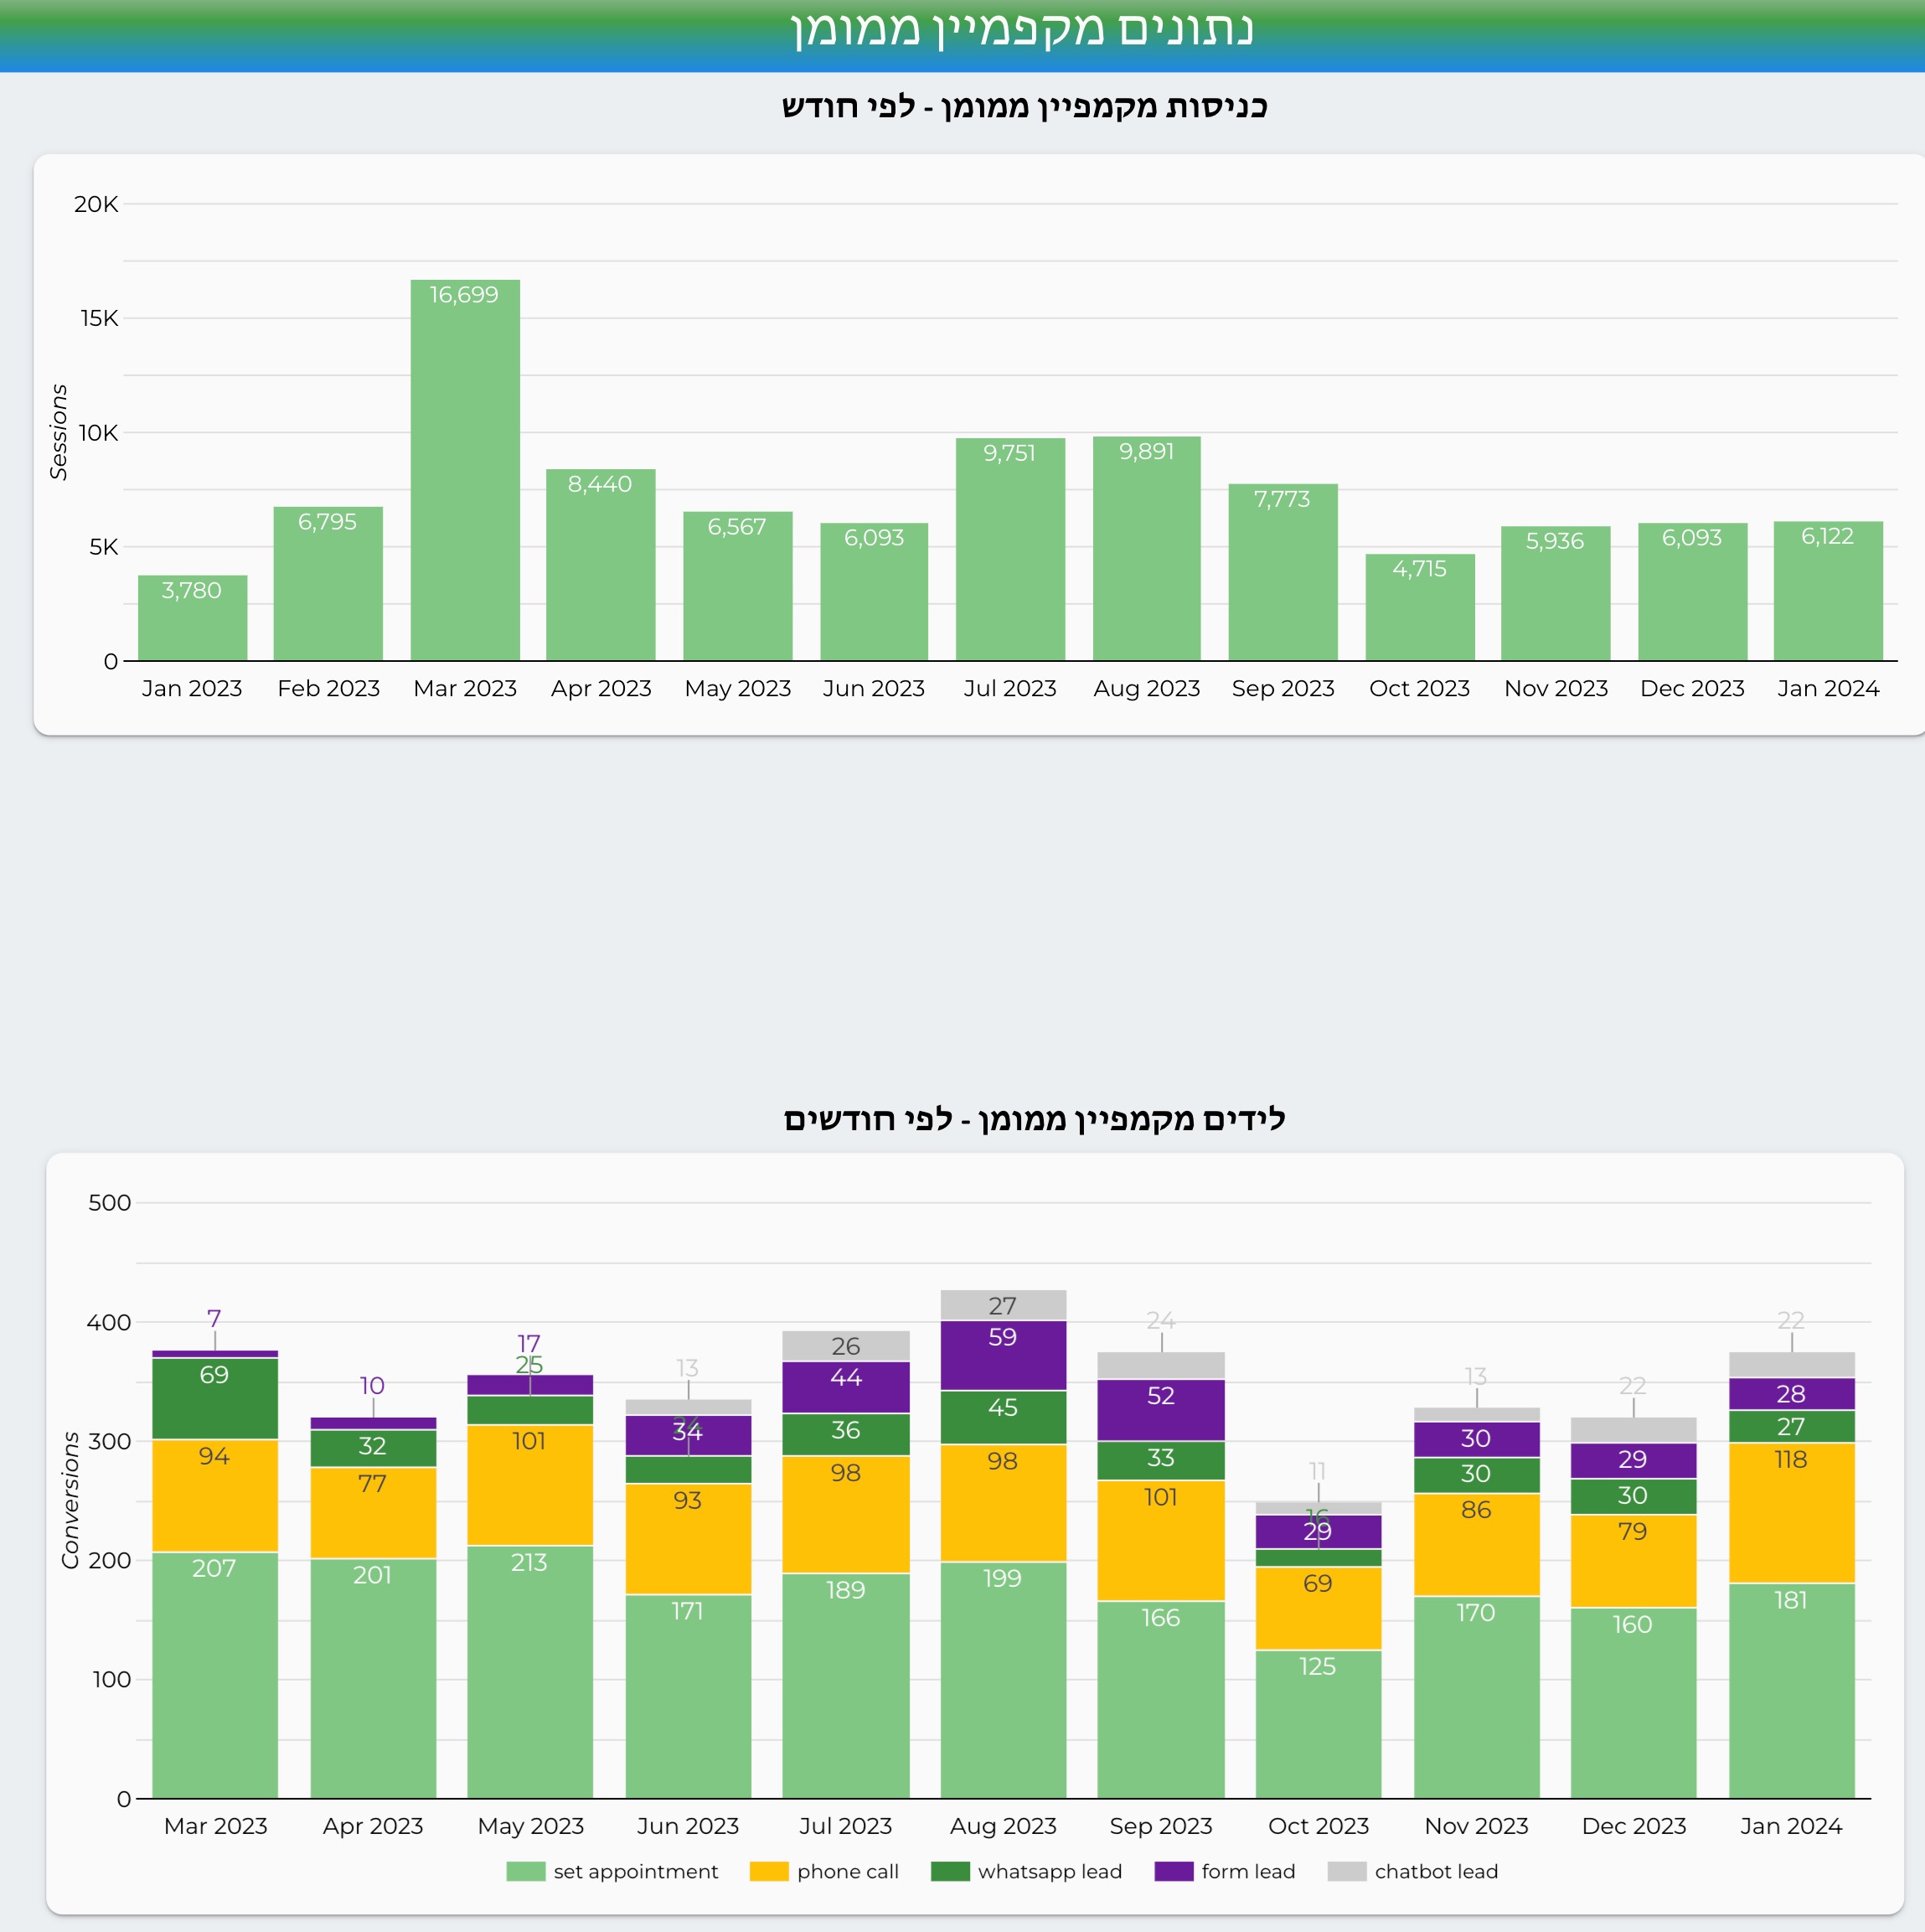Click May 2023 set appointment segment 213
The width and height of the screenshot is (1925, 1932).
click(x=530, y=1672)
